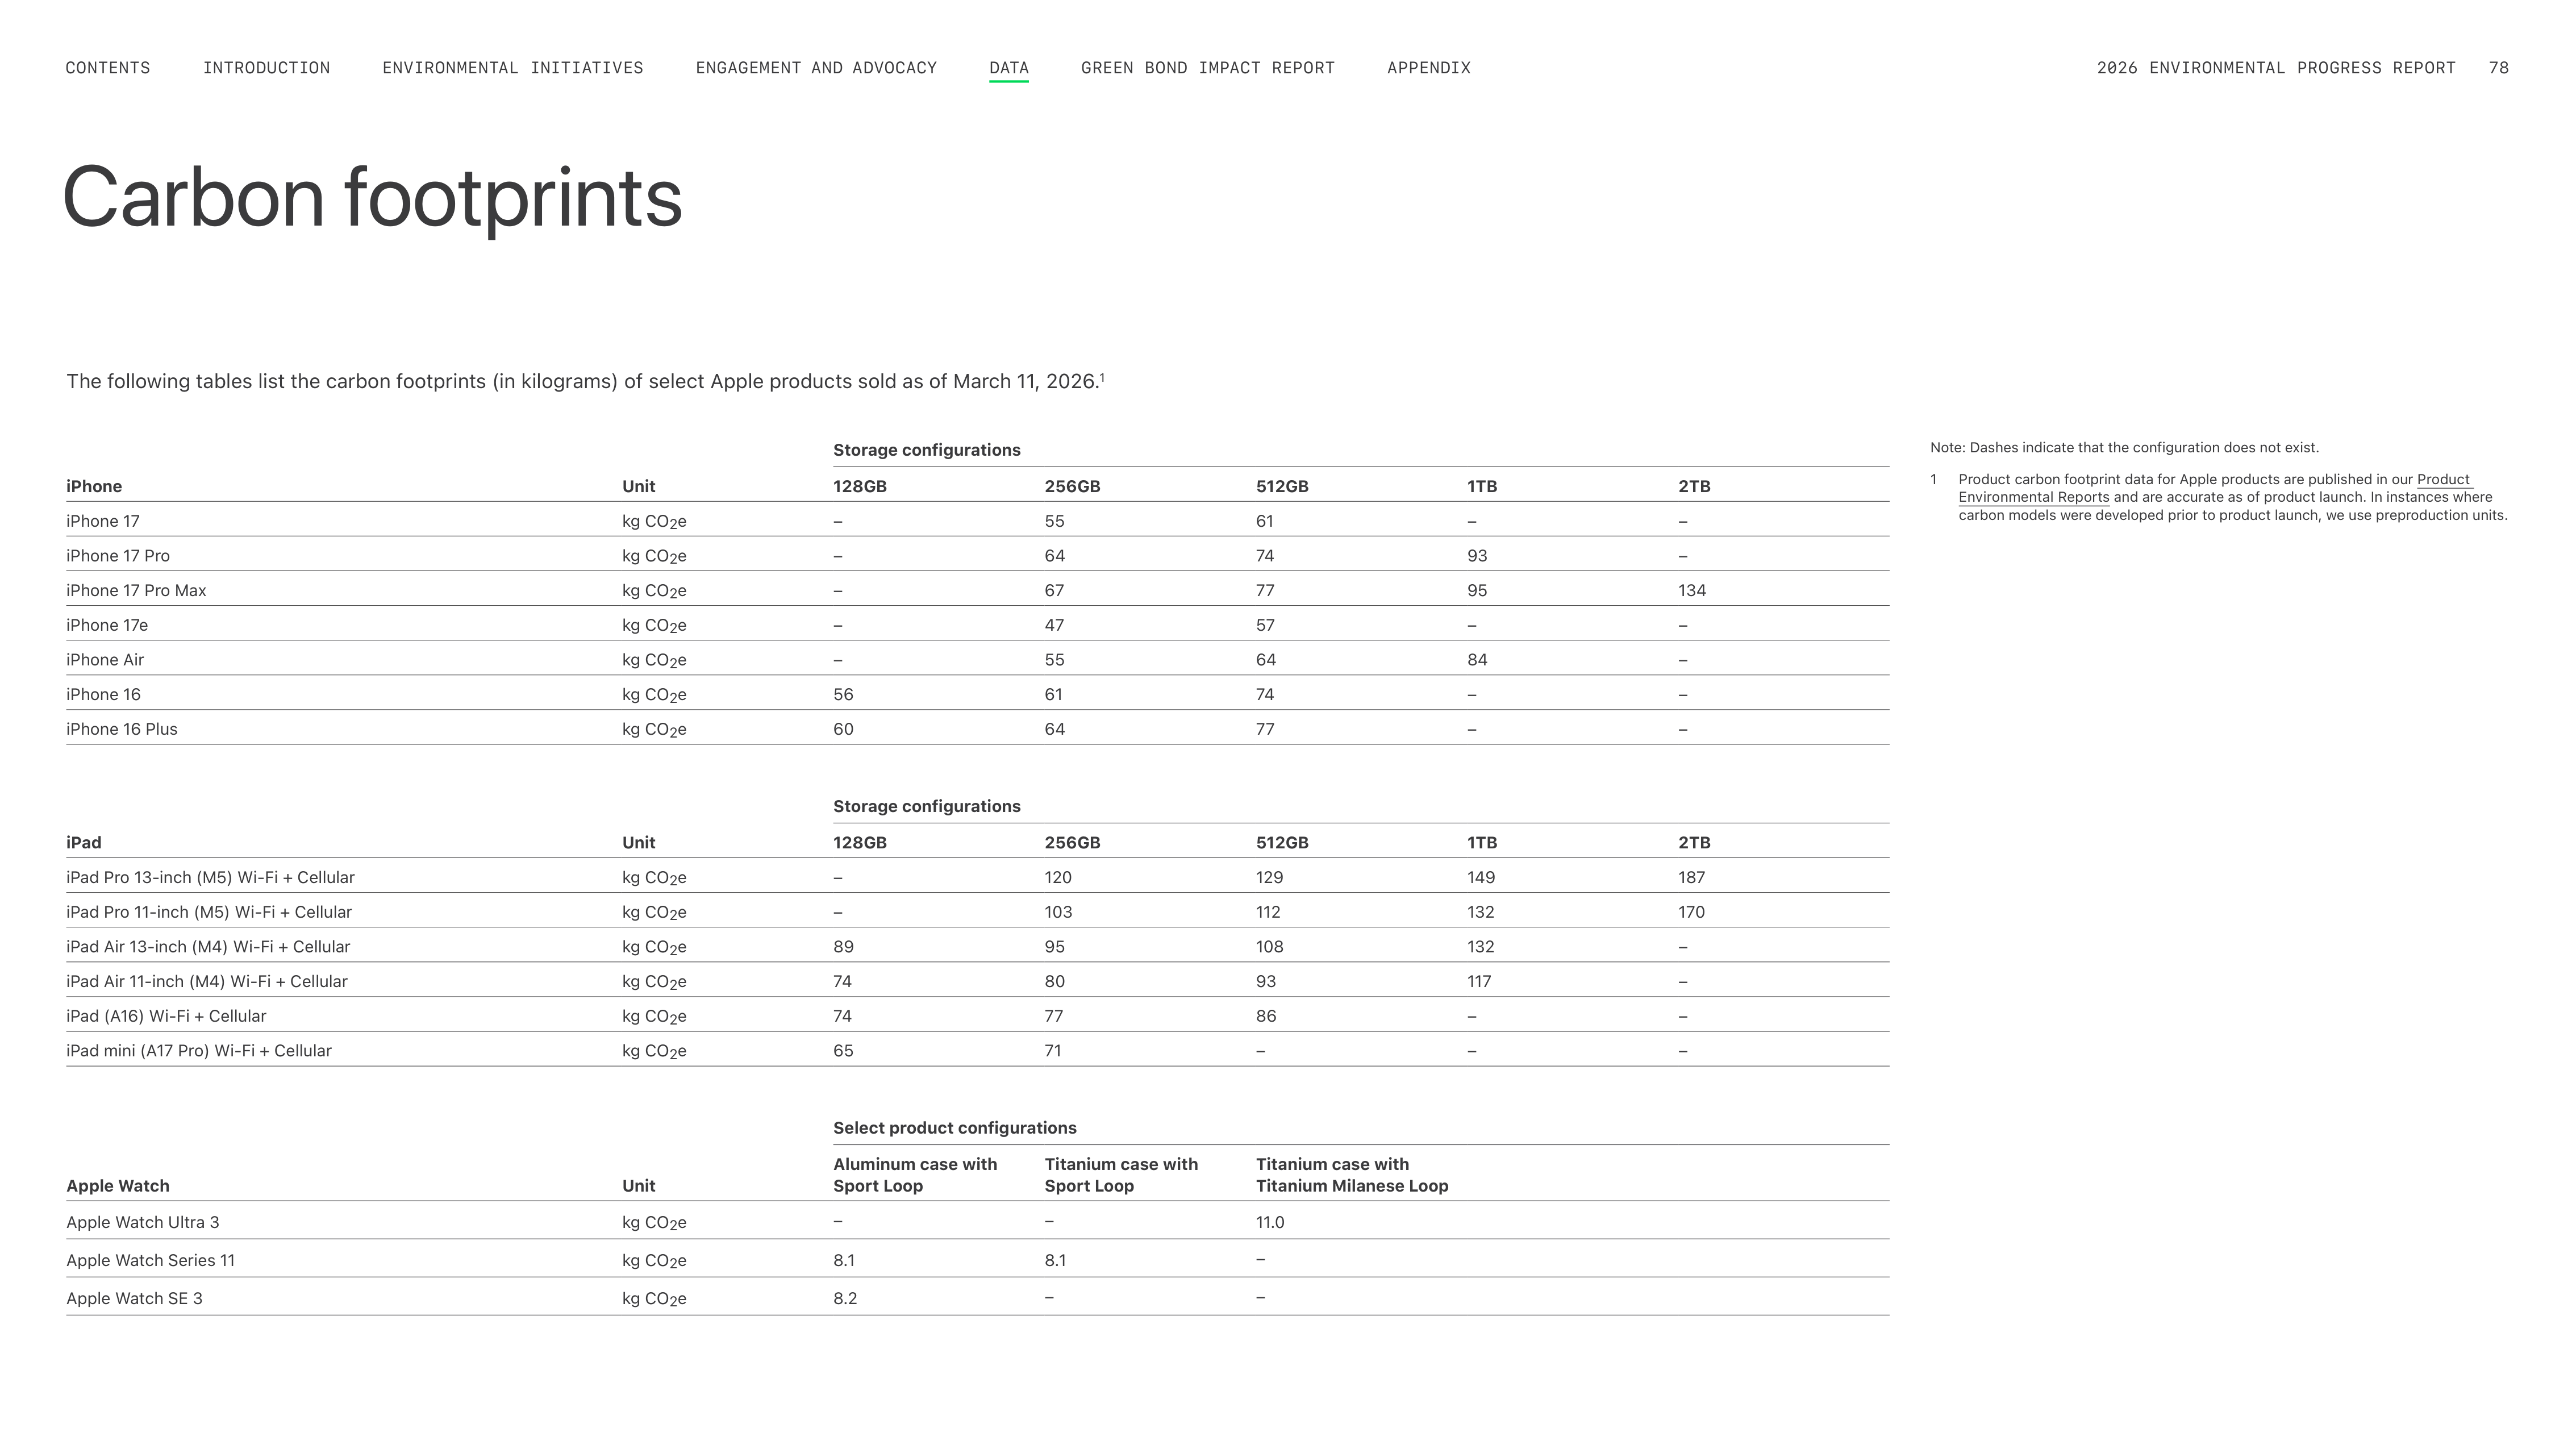Screen dimensions: 2576x1449
Task: Click value 56 in iPhone 16 row
Action: tap(843, 695)
